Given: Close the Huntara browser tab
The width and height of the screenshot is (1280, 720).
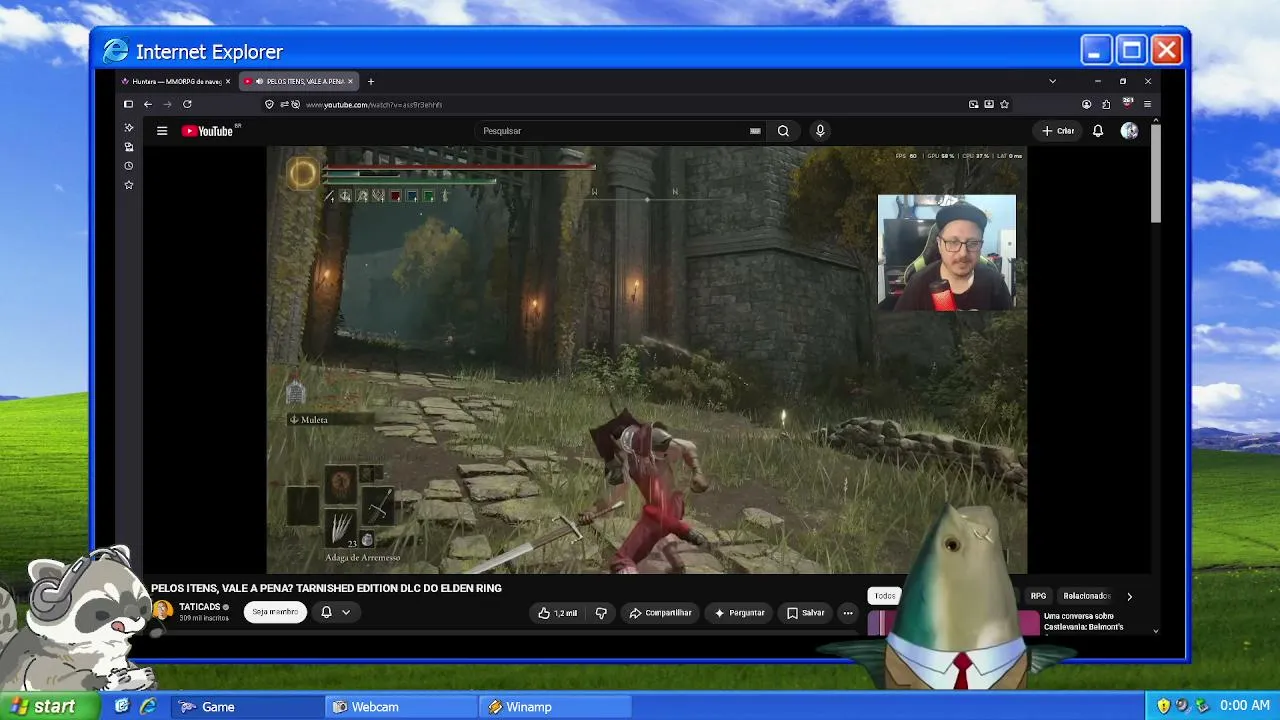Looking at the screenshot, I should (x=228, y=81).
